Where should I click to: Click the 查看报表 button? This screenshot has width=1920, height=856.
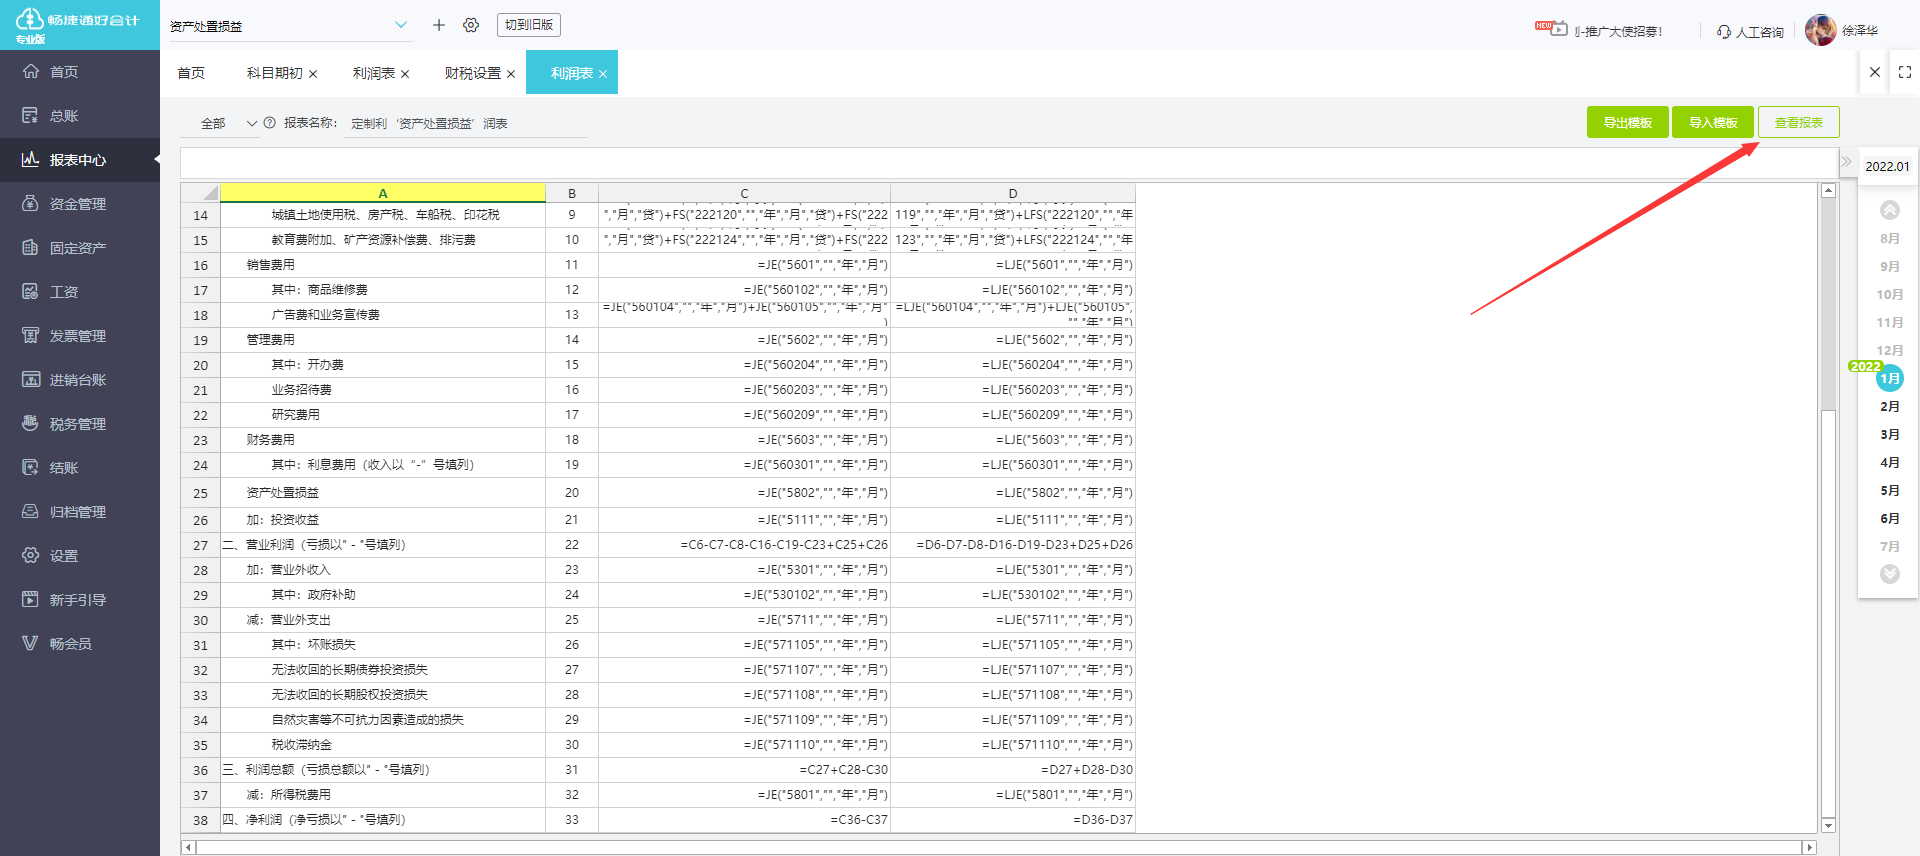pos(1798,122)
